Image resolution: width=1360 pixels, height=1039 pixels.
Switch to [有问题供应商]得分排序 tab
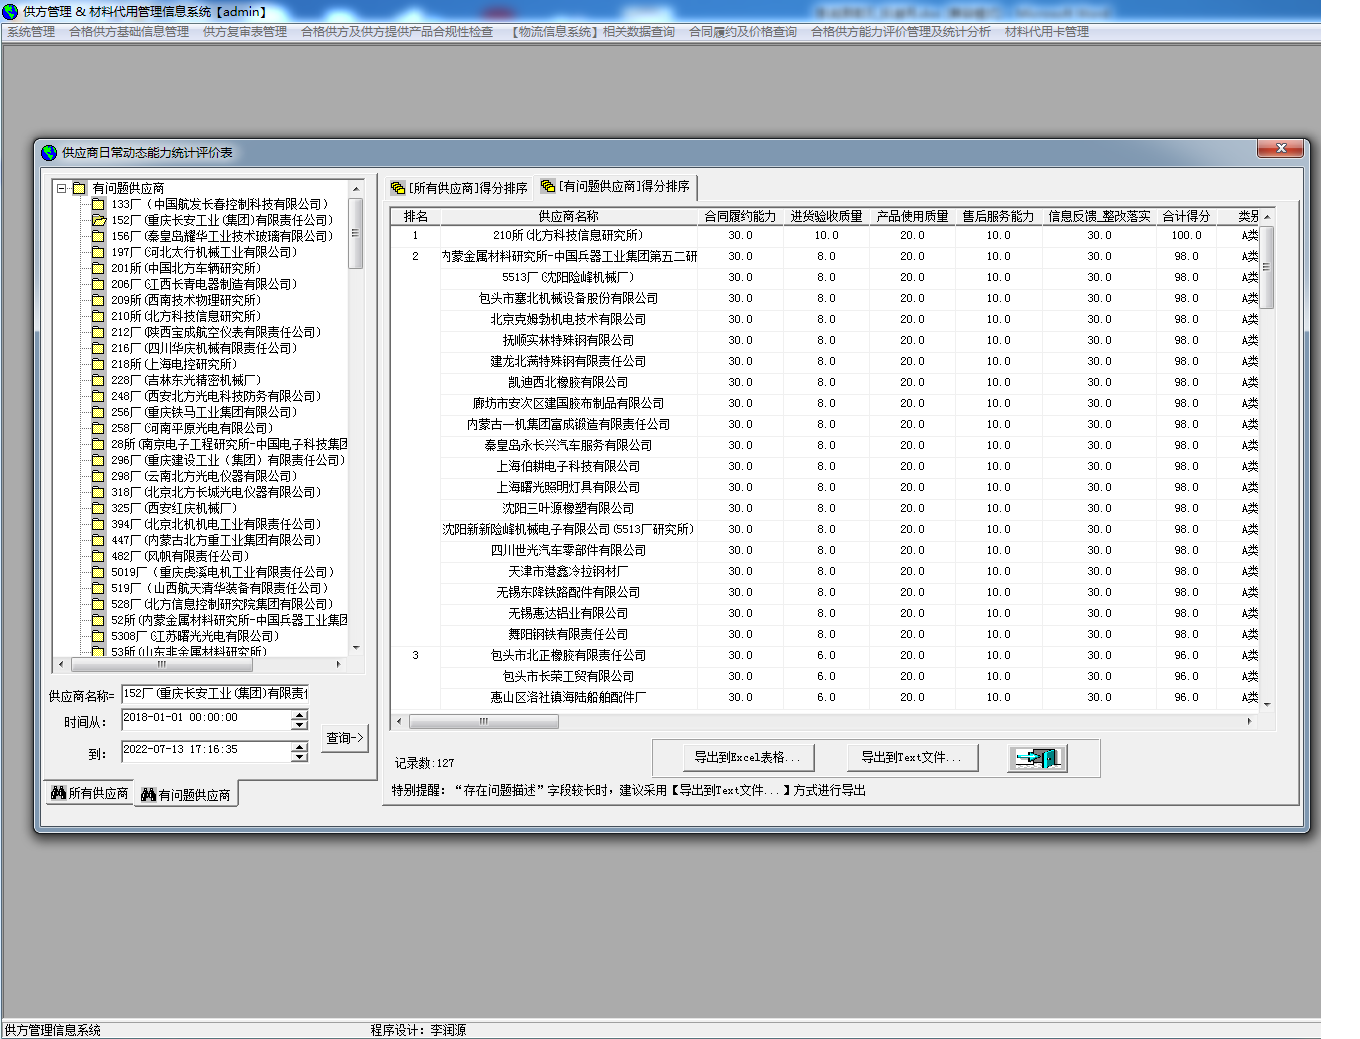(615, 187)
